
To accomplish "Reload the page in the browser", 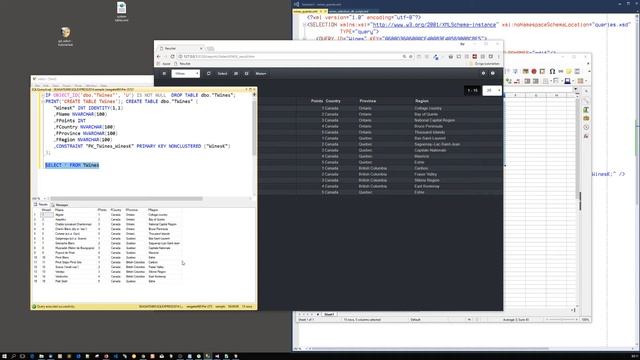I will (x=172, y=56).
